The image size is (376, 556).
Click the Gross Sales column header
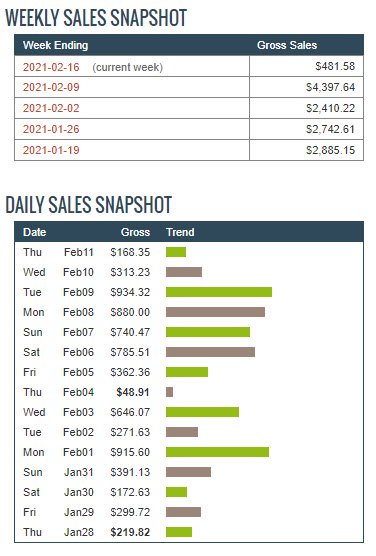pos(287,45)
